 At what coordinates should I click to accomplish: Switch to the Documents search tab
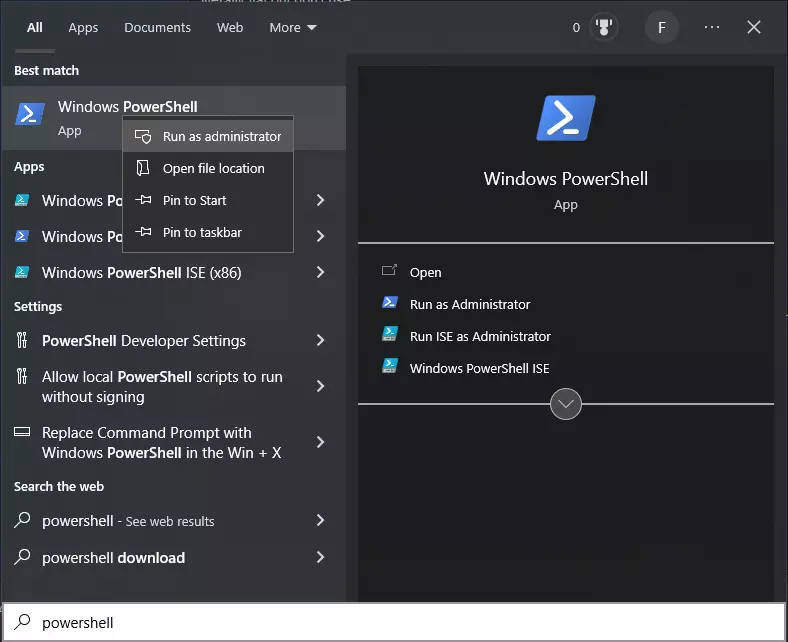[157, 28]
